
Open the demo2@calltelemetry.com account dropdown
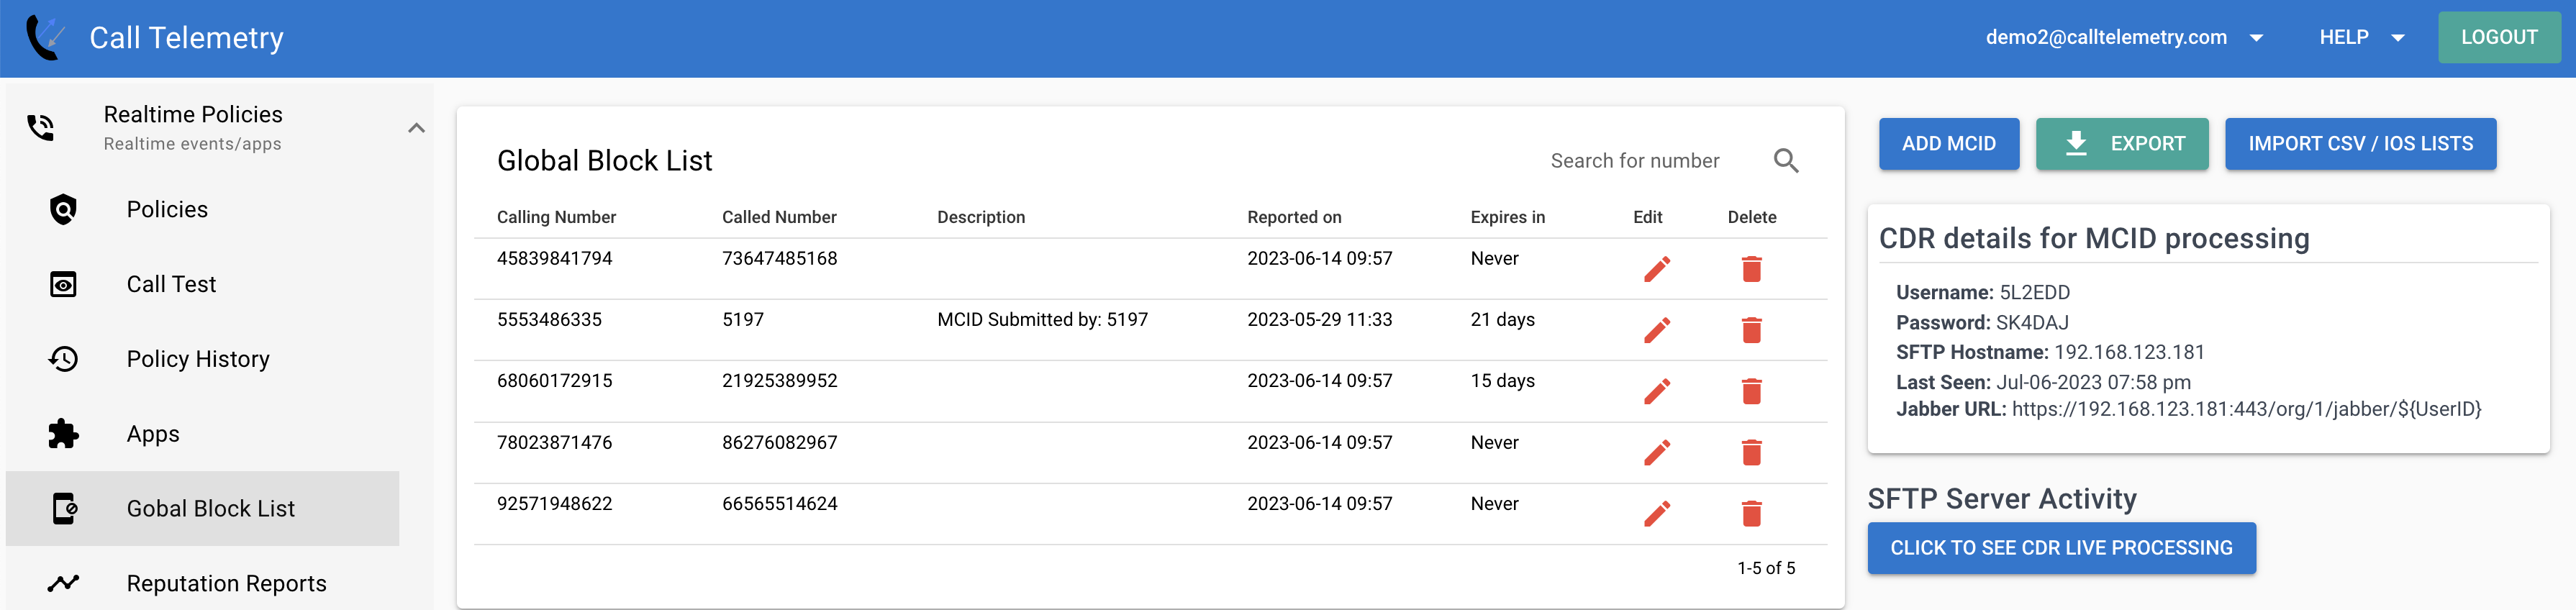pos(2124,38)
